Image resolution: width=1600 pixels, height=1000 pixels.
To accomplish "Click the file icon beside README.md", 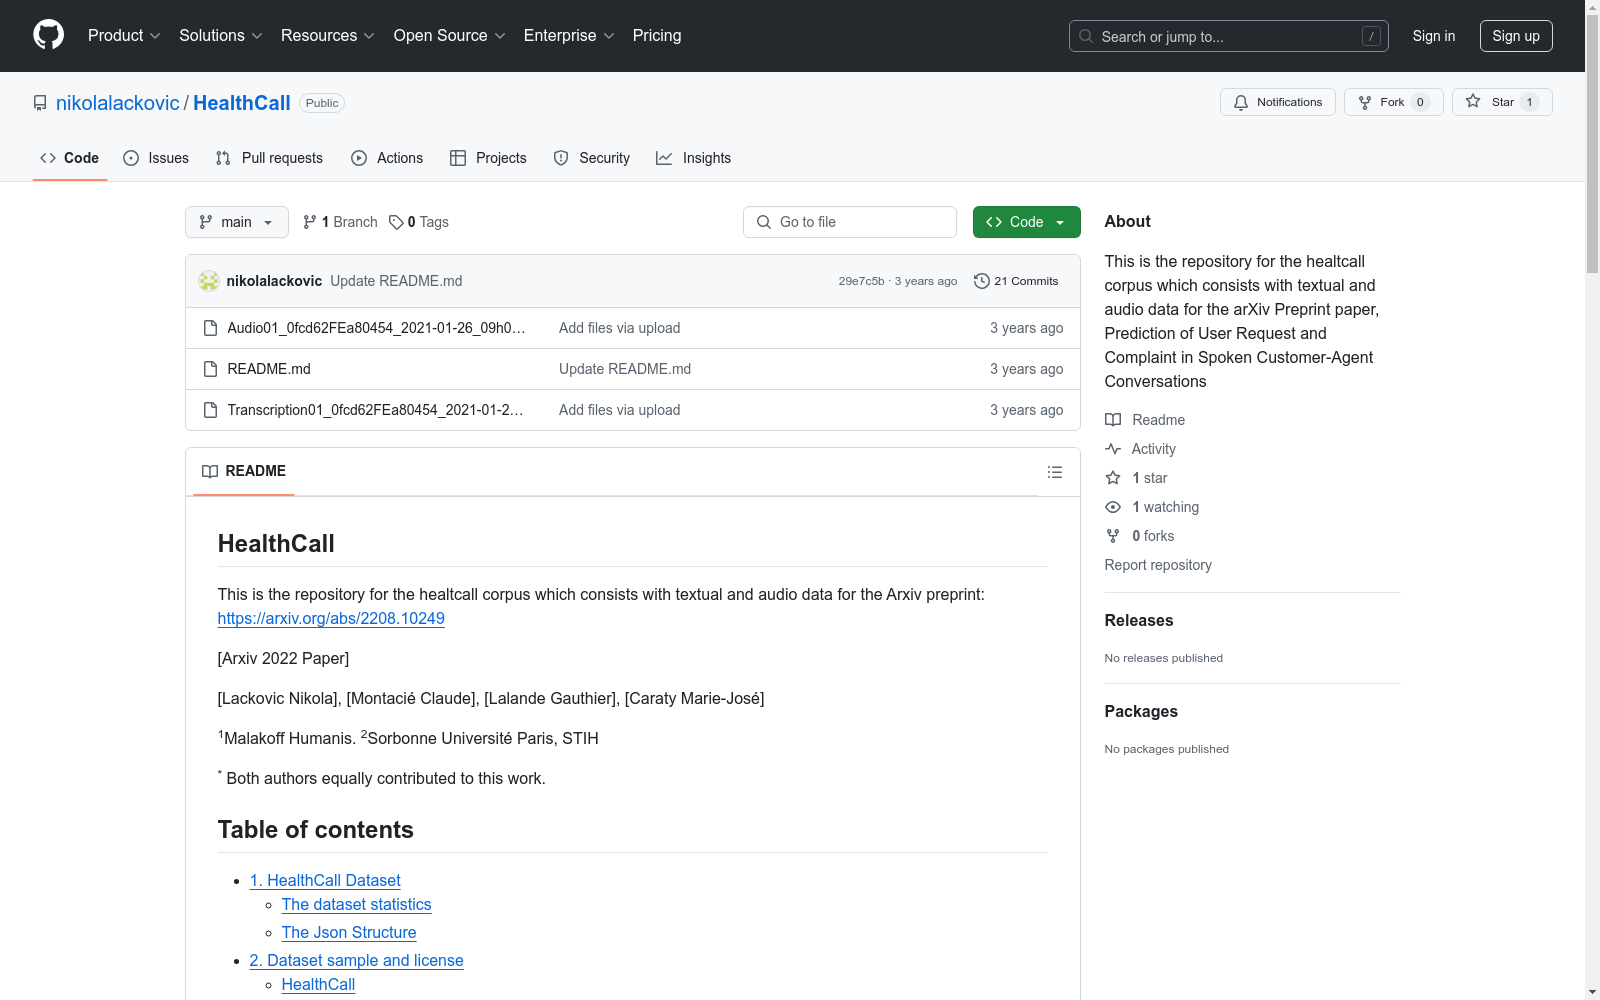I will point(210,369).
